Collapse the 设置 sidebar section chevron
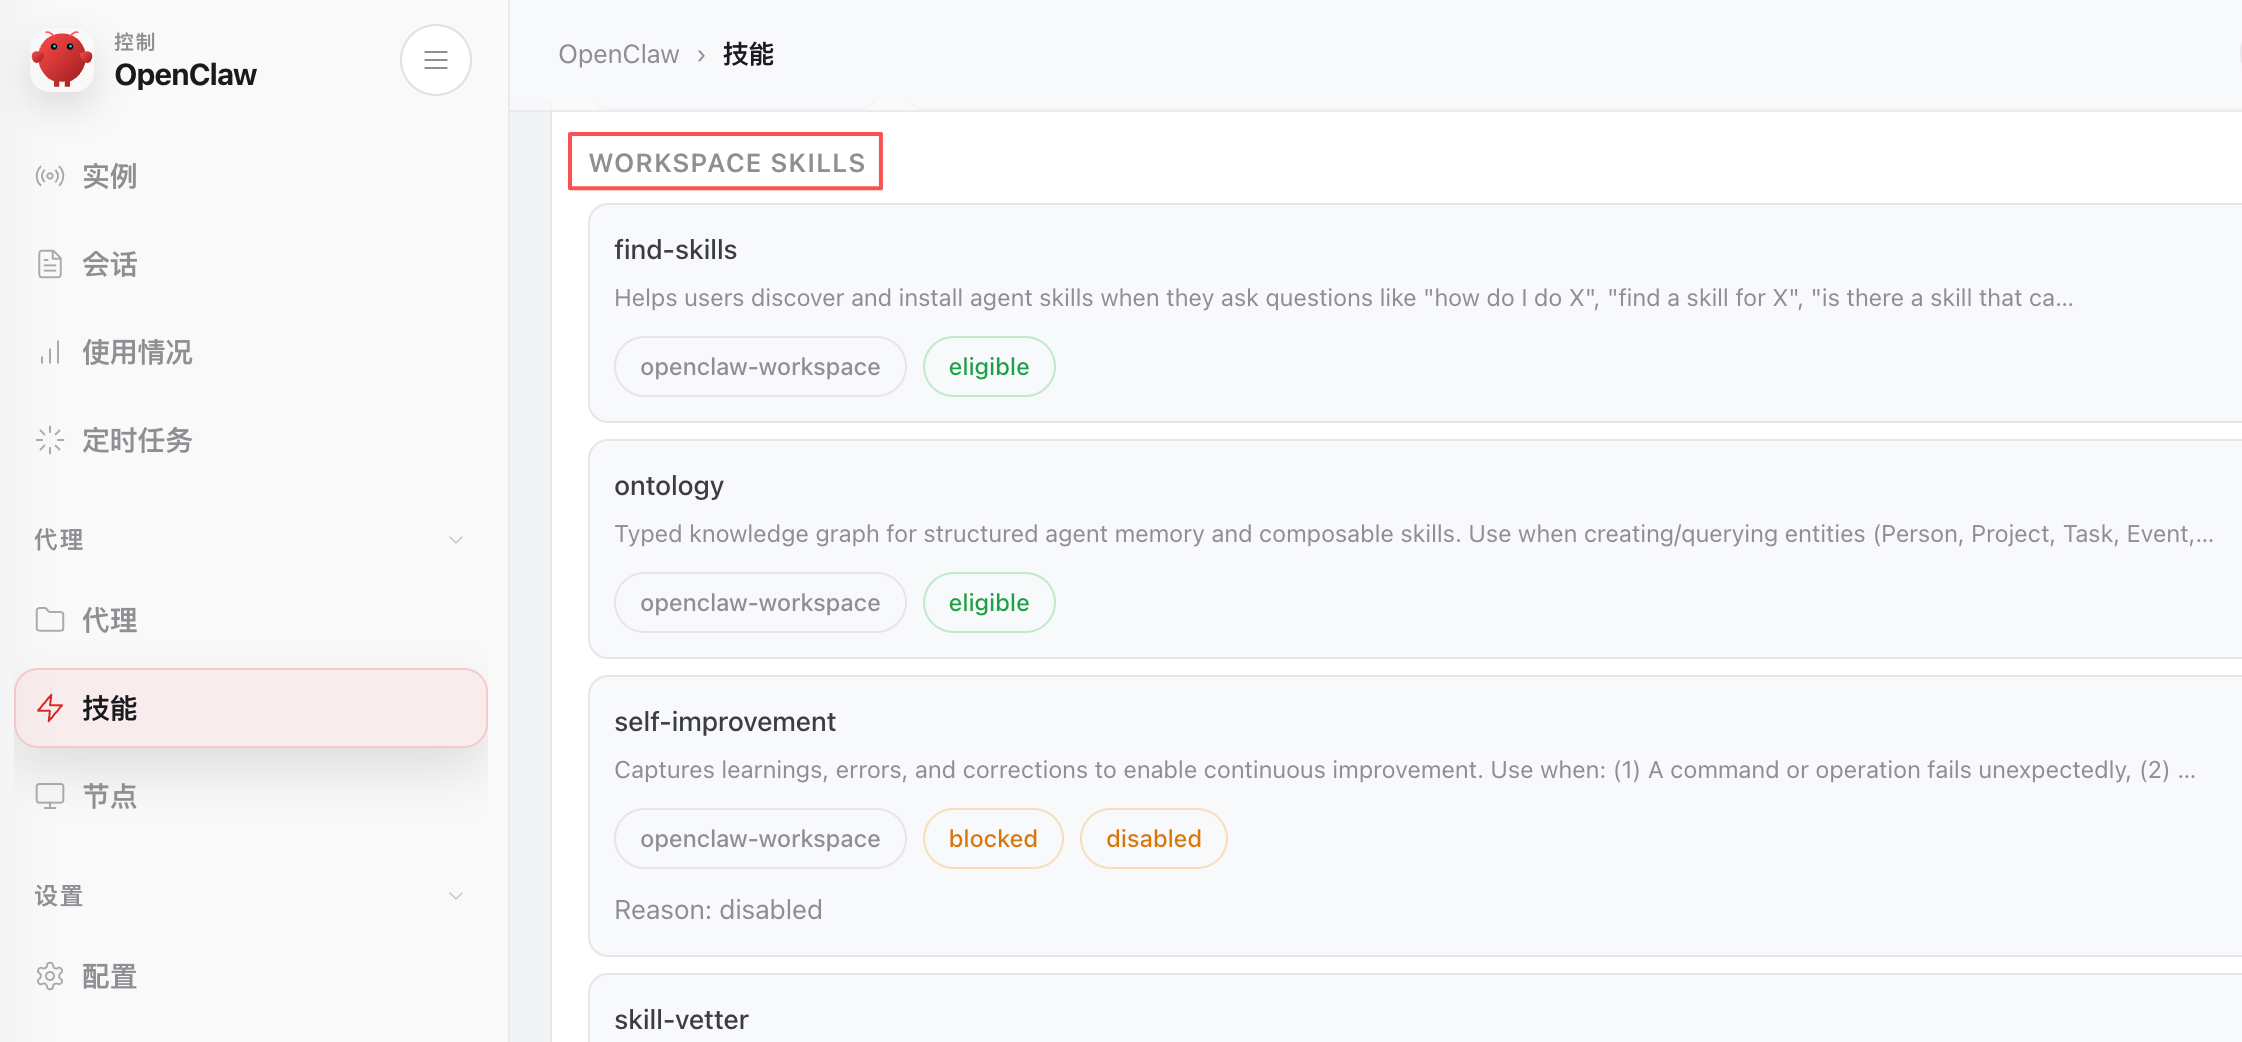 pos(456,896)
